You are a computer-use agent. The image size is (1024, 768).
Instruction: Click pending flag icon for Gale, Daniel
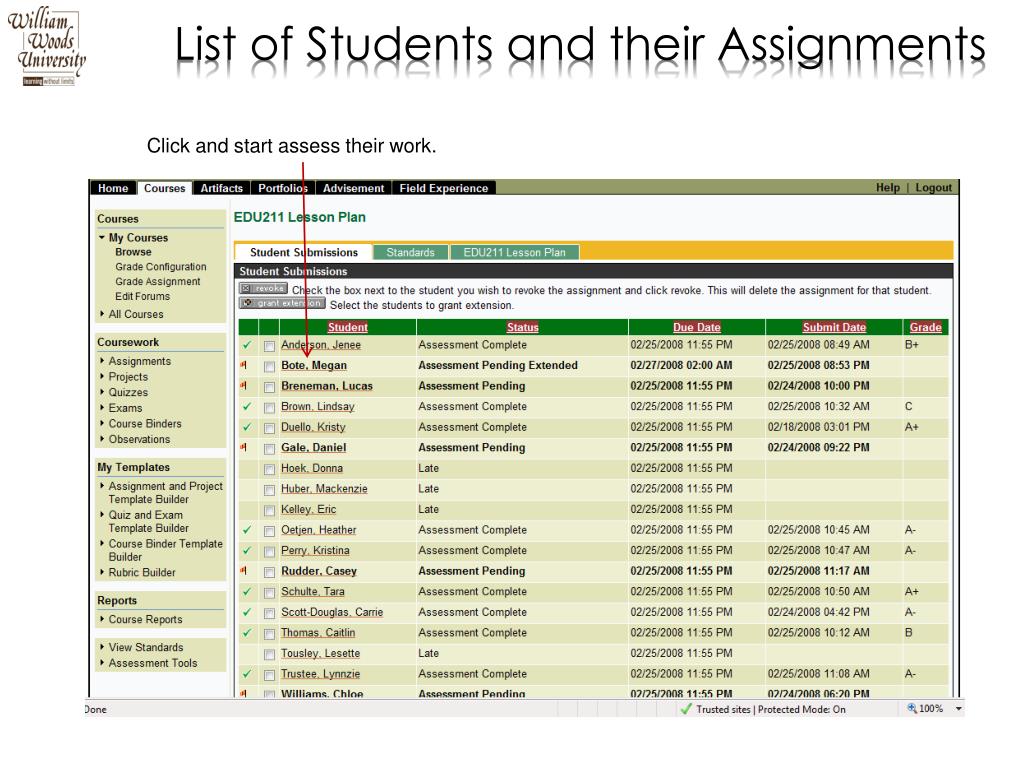(244, 448)
